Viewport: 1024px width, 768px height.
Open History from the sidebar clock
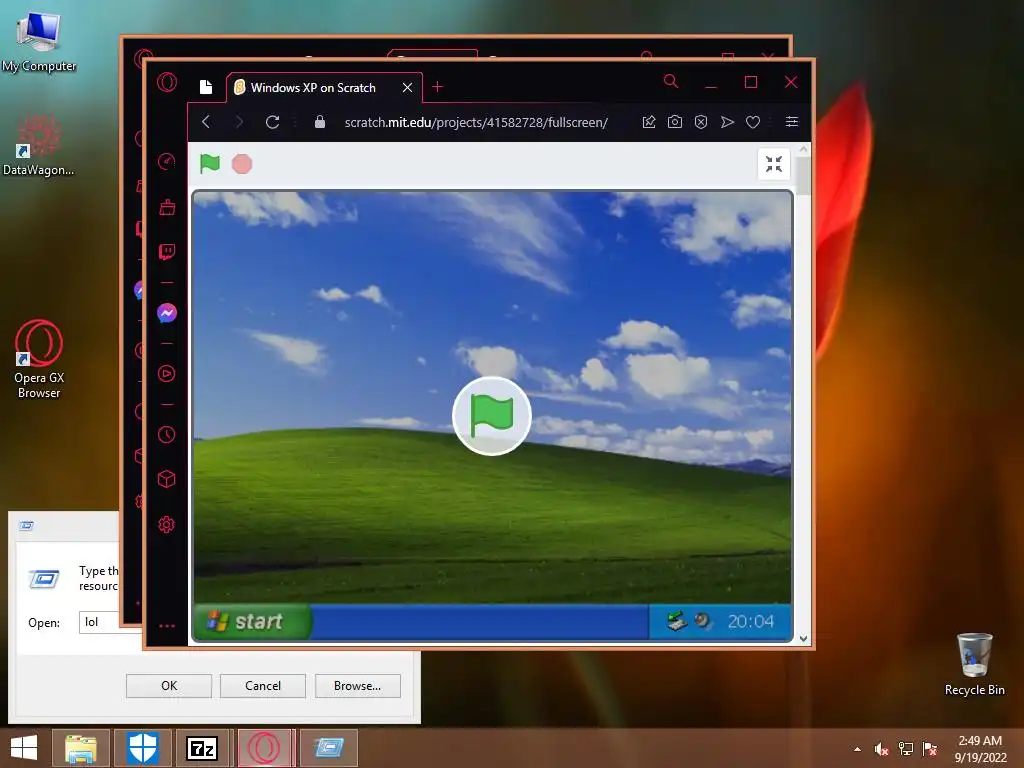click(167, 434)
